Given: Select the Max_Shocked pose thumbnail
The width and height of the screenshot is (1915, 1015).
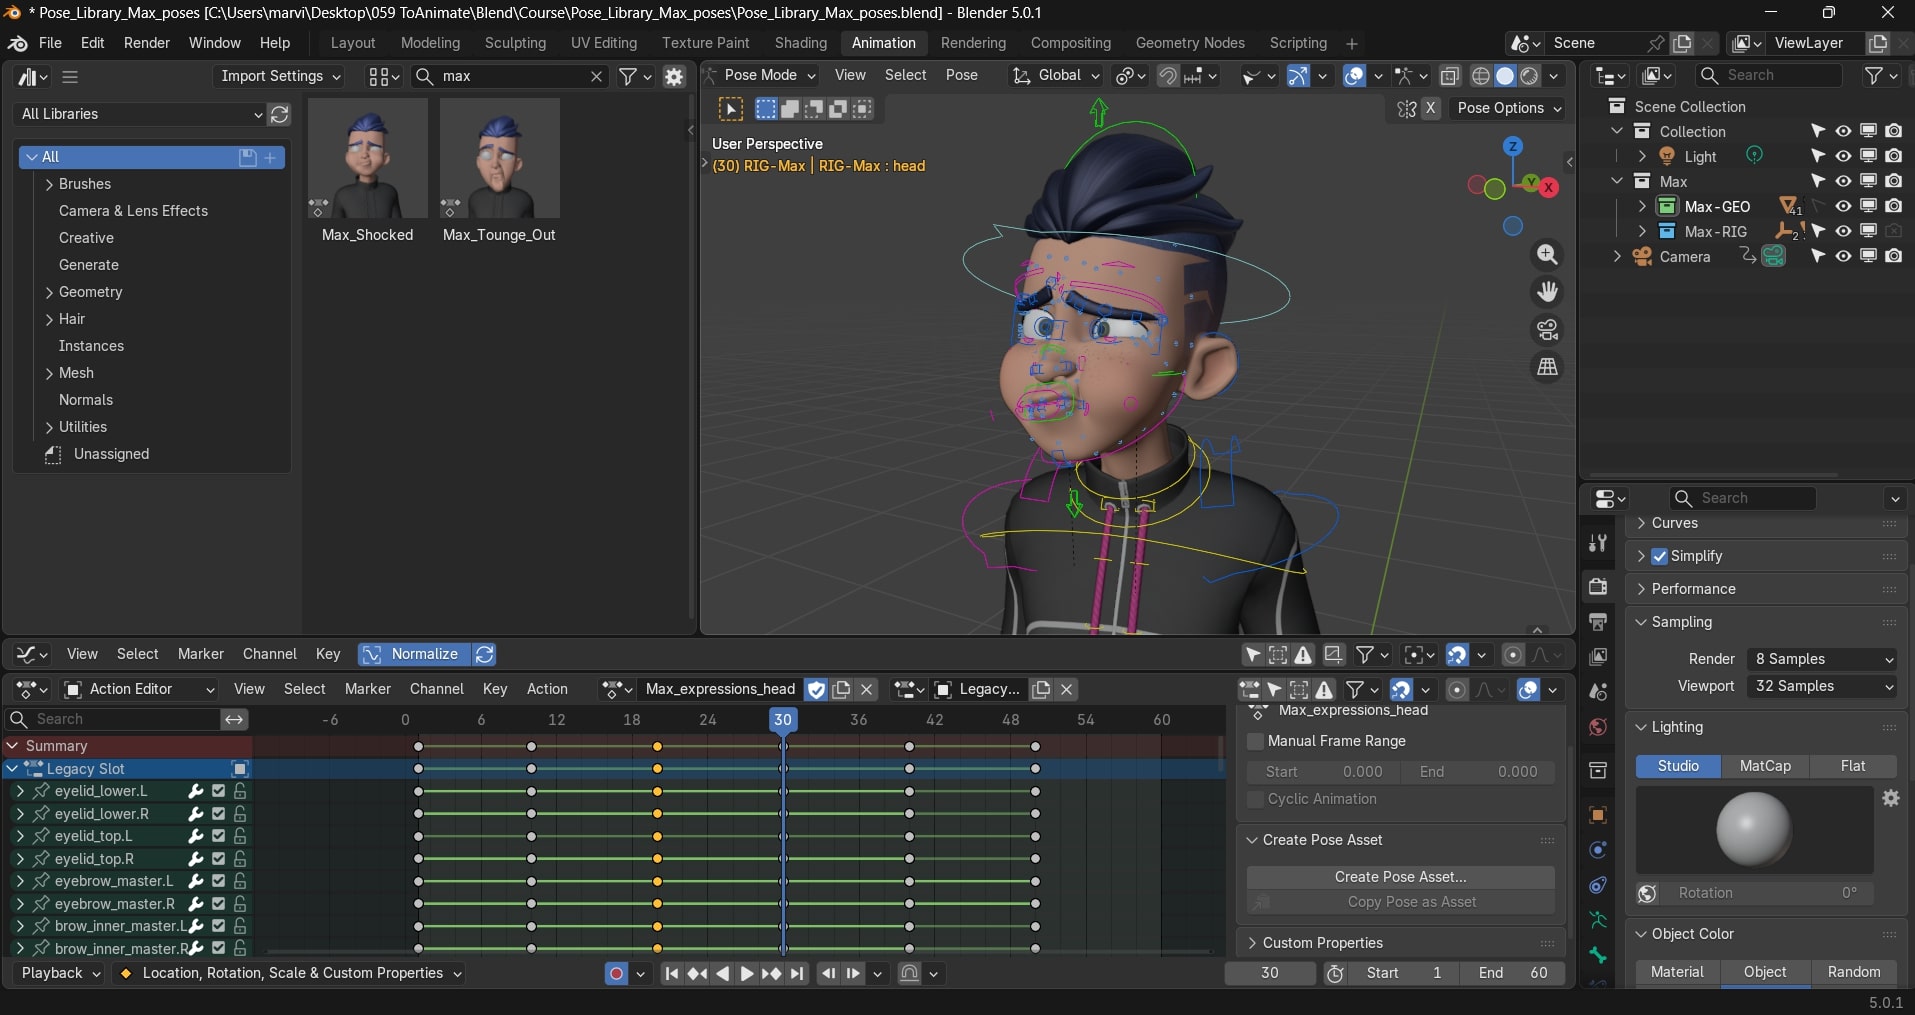Looking at the screenshot, I should click(x=367, y=160).
